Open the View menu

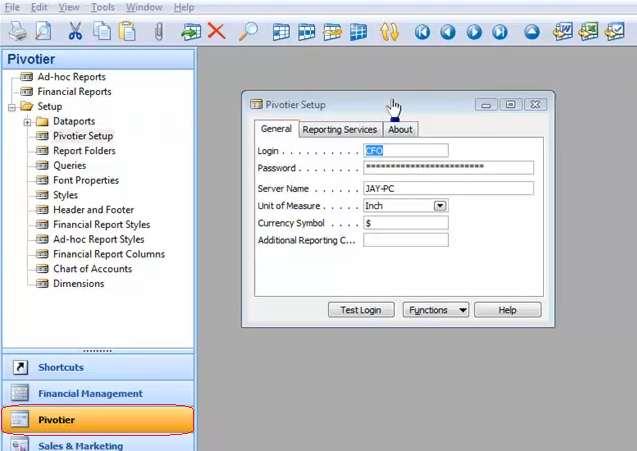point(69,7)
